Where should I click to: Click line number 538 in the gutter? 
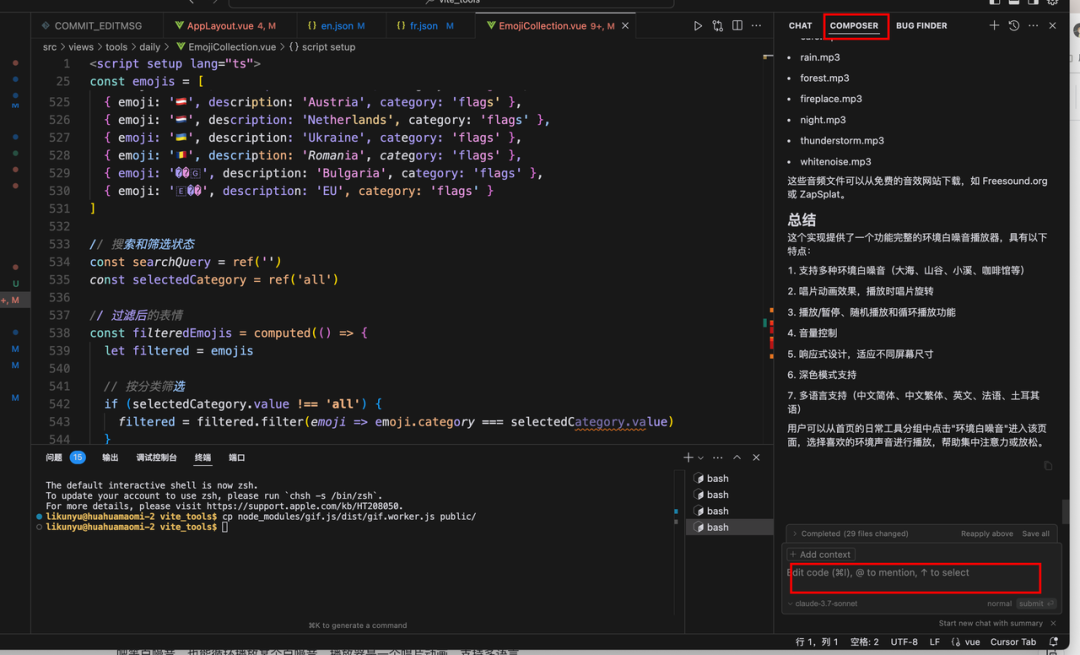tap(59, 333)
